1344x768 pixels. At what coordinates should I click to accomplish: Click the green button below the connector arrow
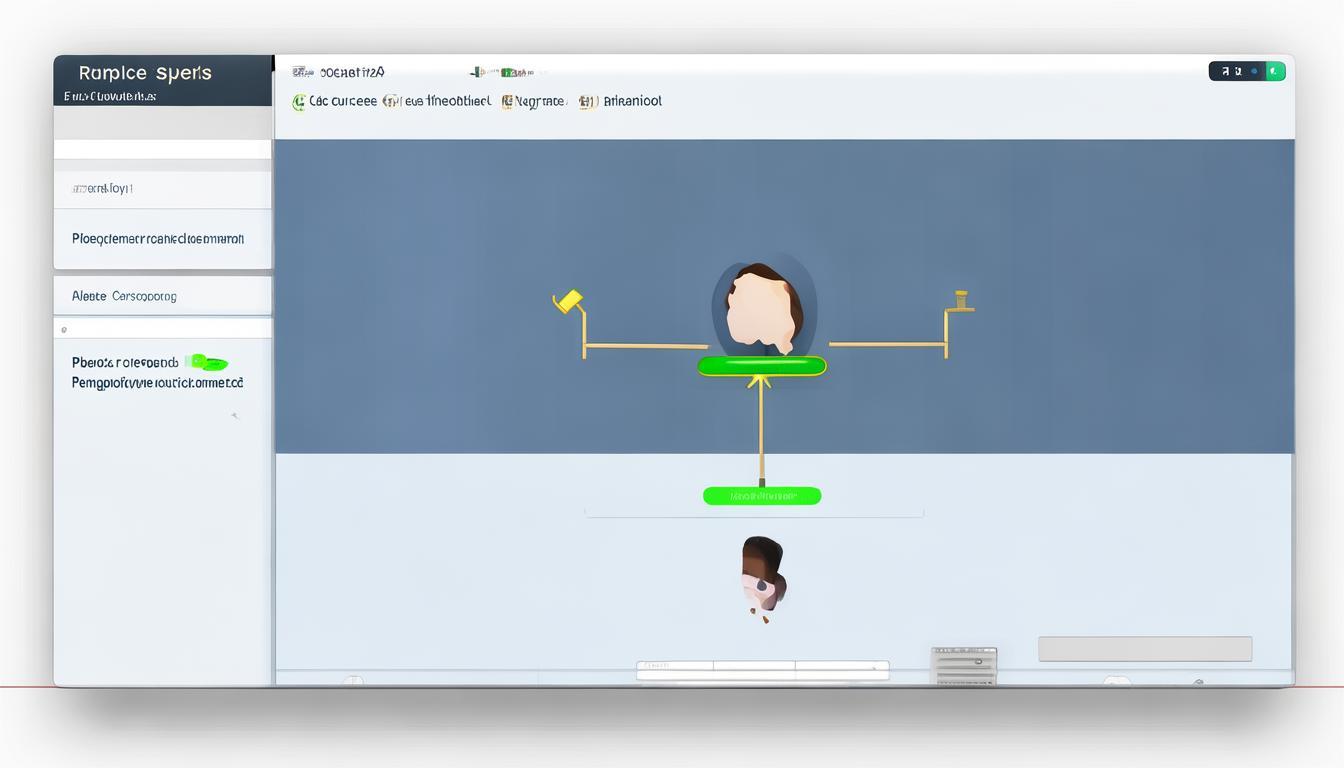[x=762, y=496]
